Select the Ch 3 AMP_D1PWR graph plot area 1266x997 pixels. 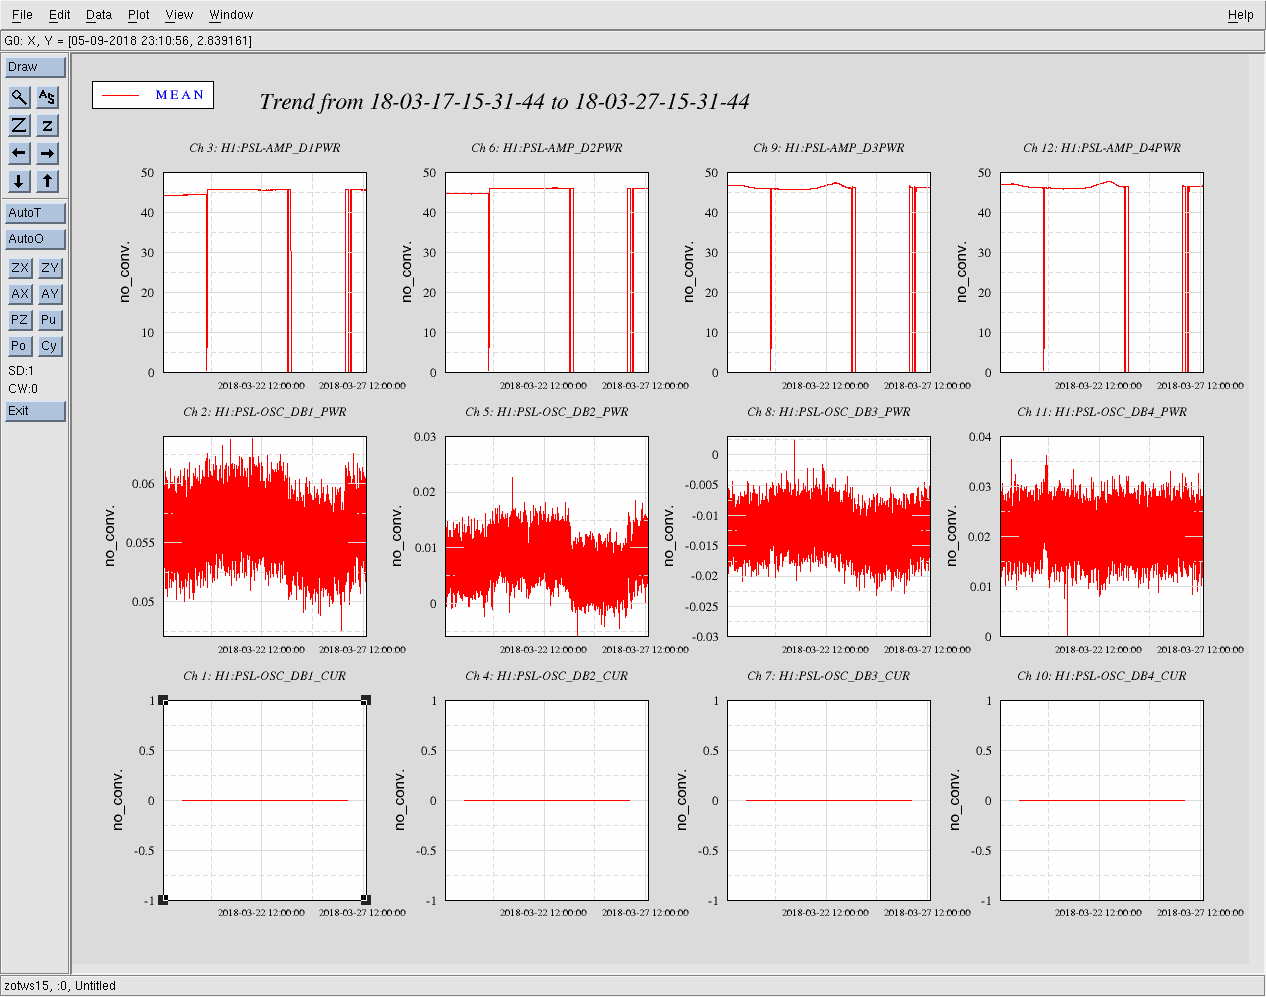click(265, 273)
